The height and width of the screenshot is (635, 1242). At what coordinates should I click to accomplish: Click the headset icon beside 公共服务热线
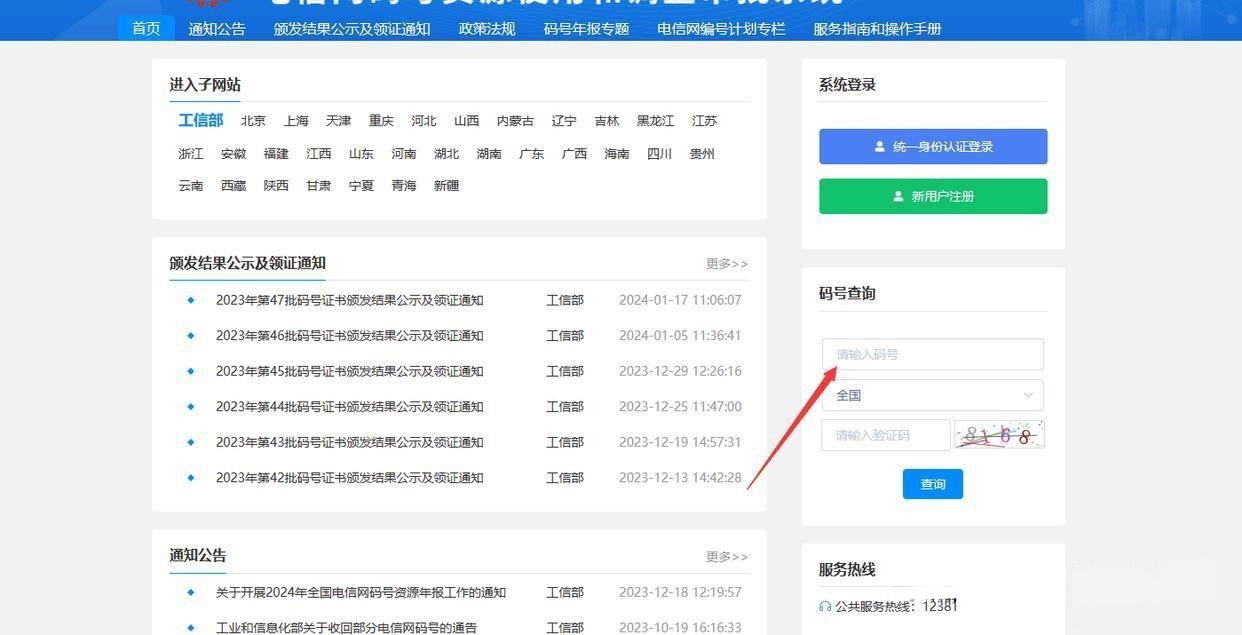(x=825, y=606)
